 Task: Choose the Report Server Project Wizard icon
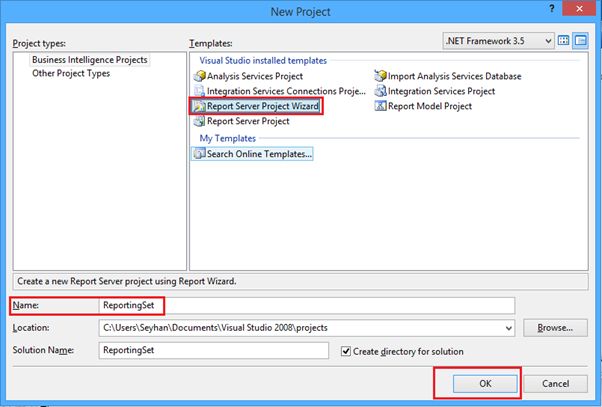(198, 106)
